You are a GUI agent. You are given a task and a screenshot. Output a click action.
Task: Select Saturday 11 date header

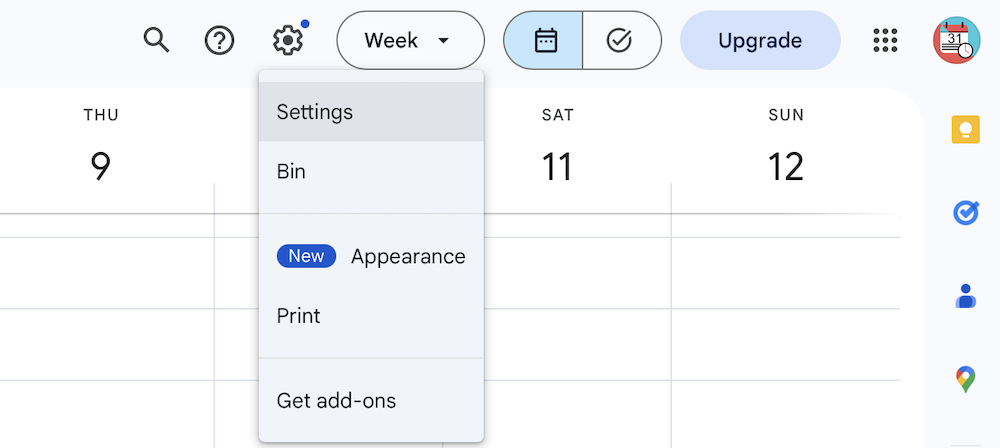pos(557,167)
